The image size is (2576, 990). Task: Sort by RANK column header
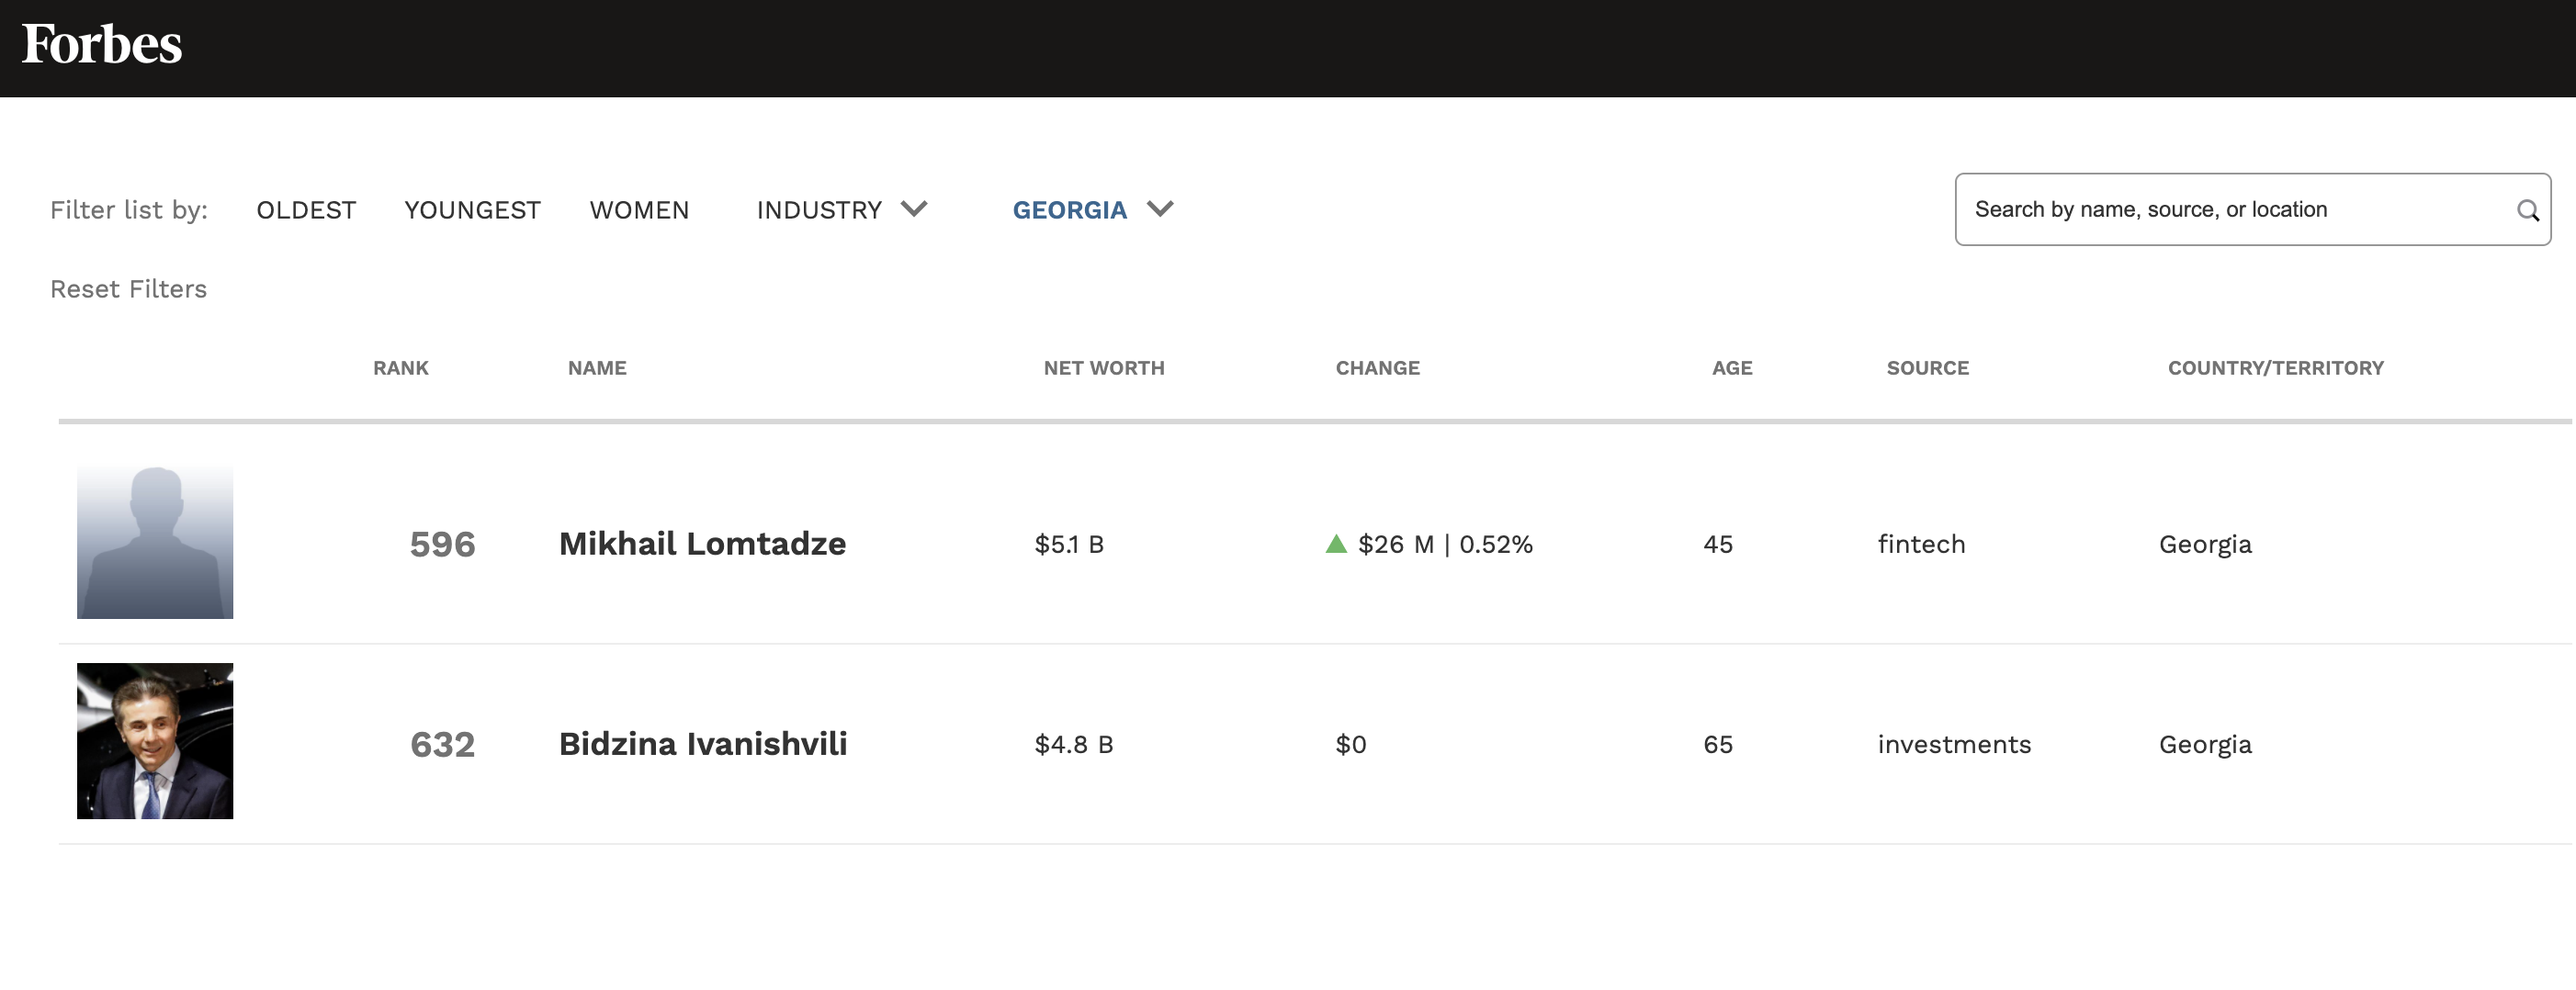401,368
